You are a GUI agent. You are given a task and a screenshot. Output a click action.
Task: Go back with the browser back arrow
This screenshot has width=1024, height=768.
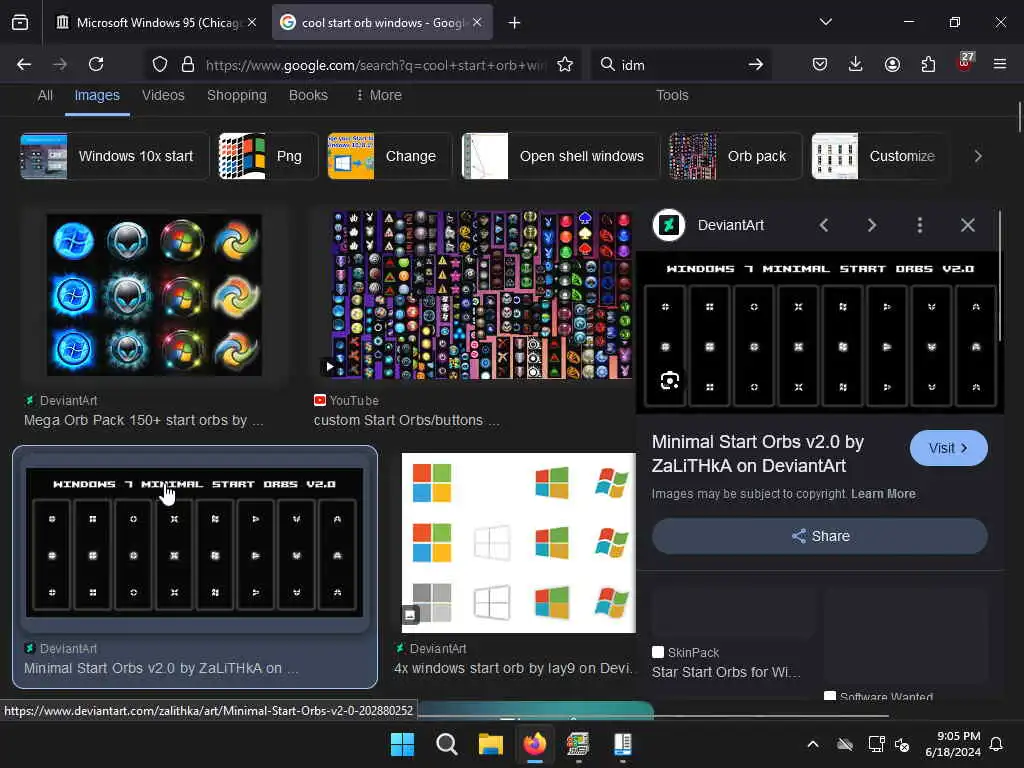click(x=24, y=64)
